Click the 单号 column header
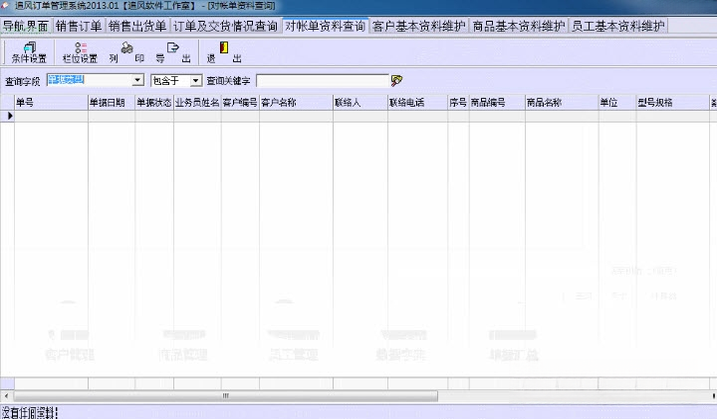 pyautogui.click(x=51, y=102)
